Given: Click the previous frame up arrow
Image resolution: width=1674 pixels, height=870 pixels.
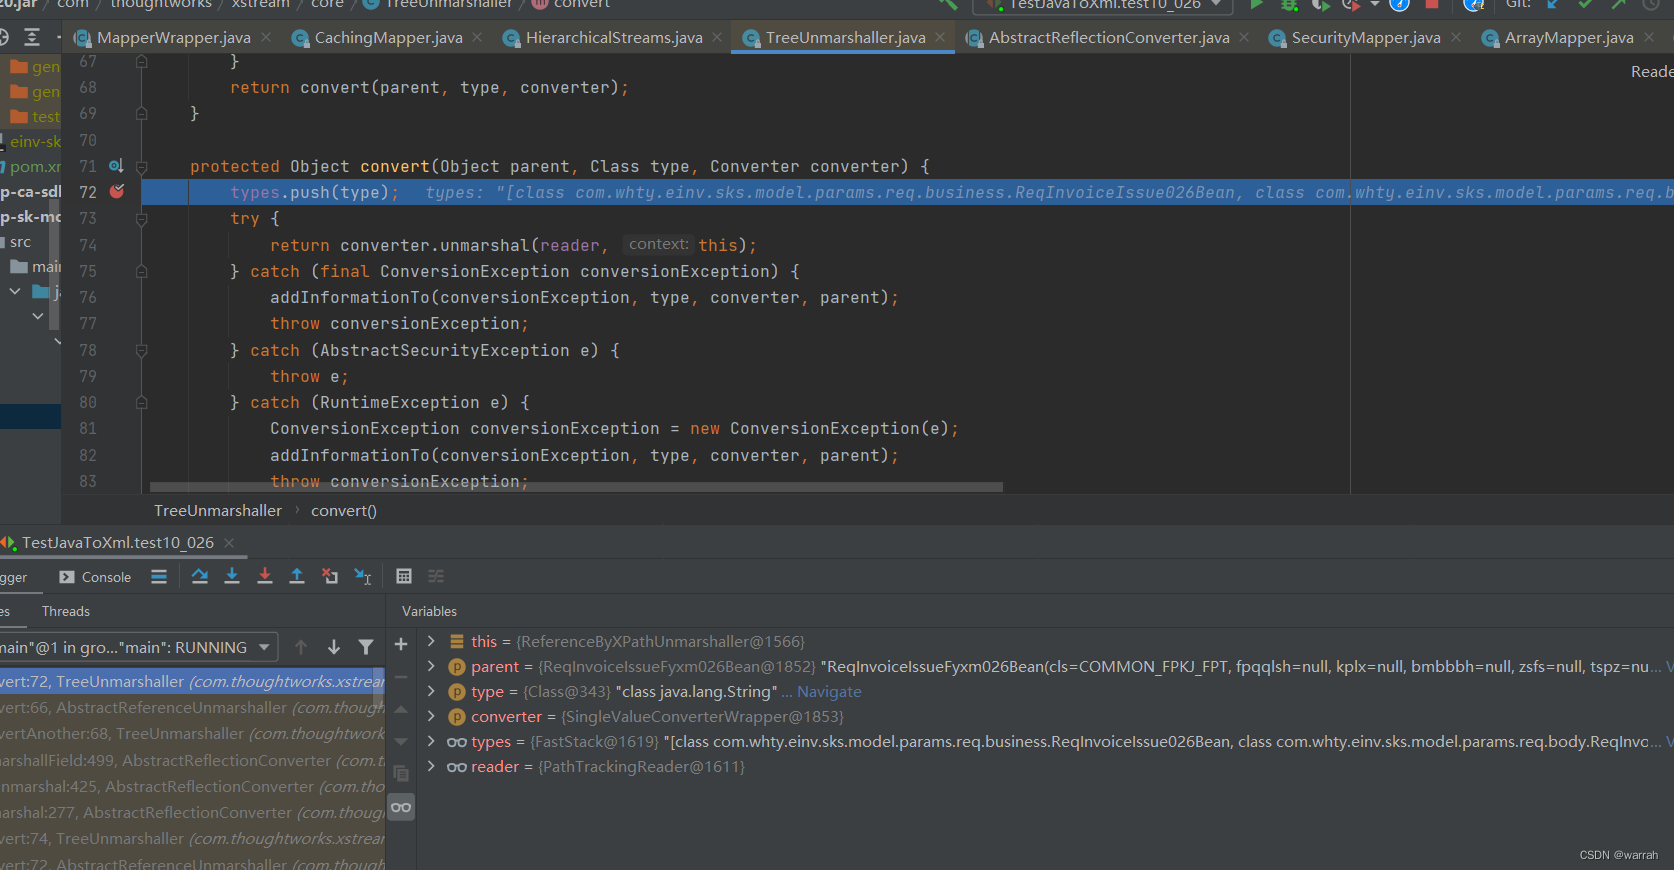Looking at the screenshot, I should coord(301,647).
